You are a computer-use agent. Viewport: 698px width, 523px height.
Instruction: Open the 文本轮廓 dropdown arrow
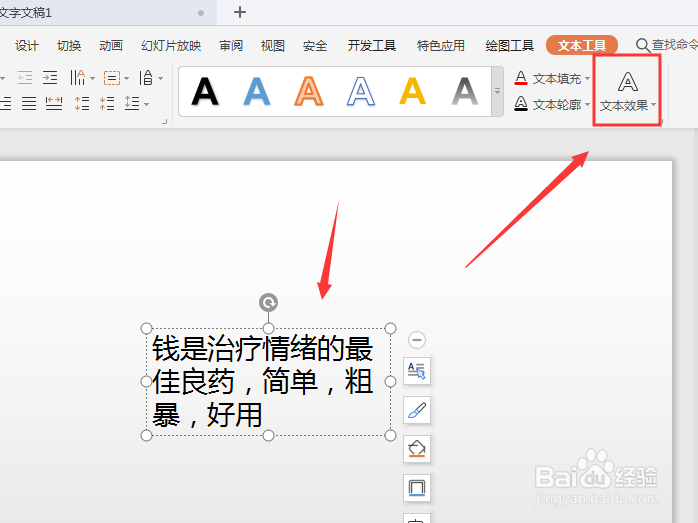(x=588, y=104)
